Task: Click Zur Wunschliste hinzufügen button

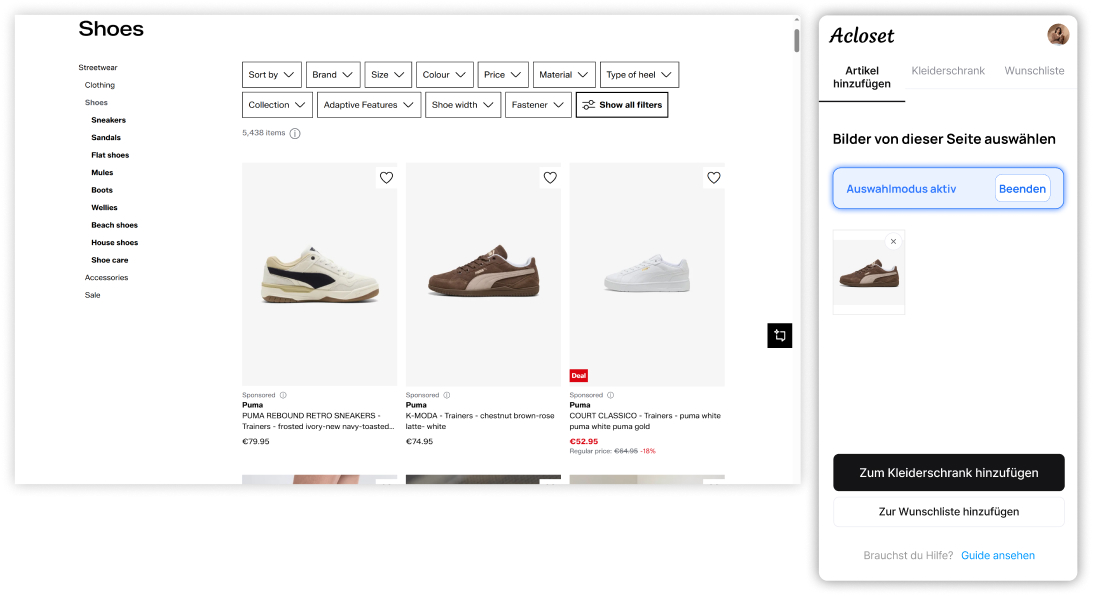Action: coord(948,512)
